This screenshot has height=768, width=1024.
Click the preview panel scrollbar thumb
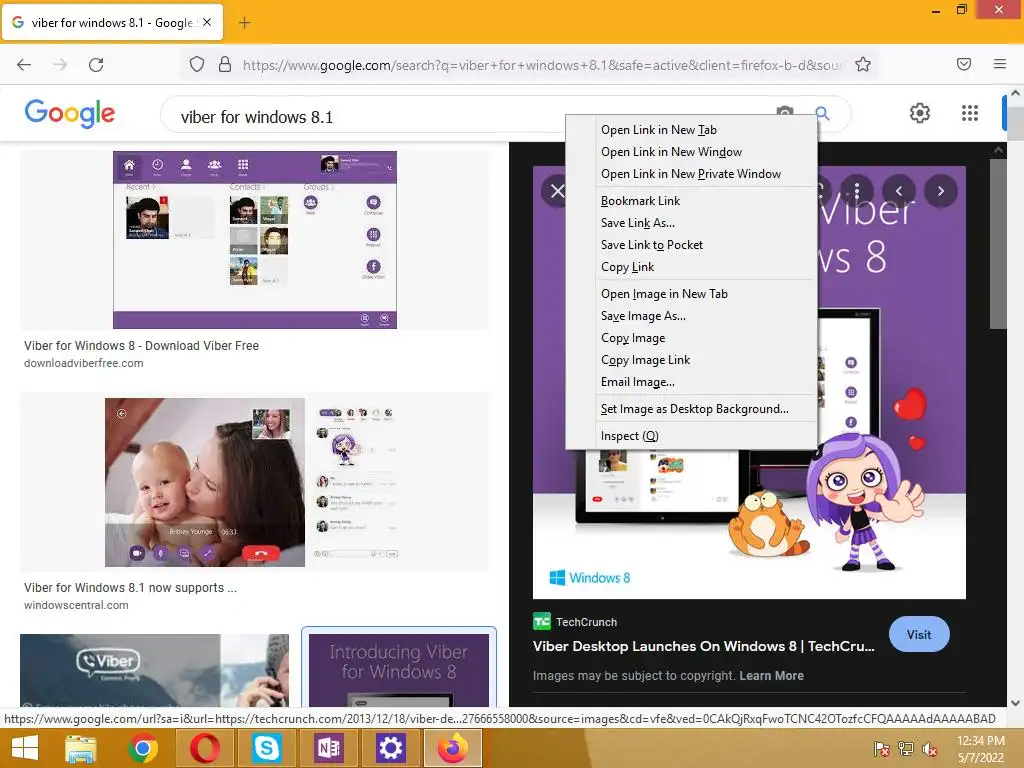[998, 244]
